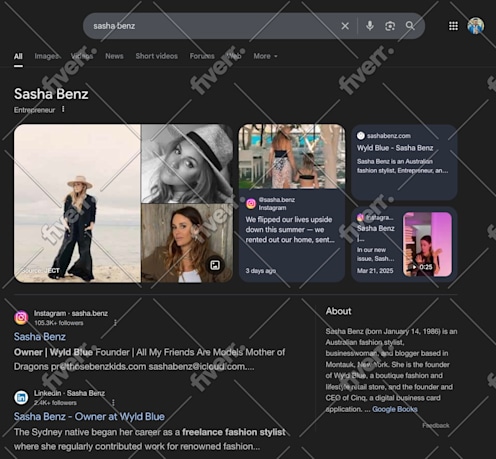Click the Instagram logo on @sasha.benz card
Image resolution: width=496 pixels, height=459 pixels.
pos(251,203)
